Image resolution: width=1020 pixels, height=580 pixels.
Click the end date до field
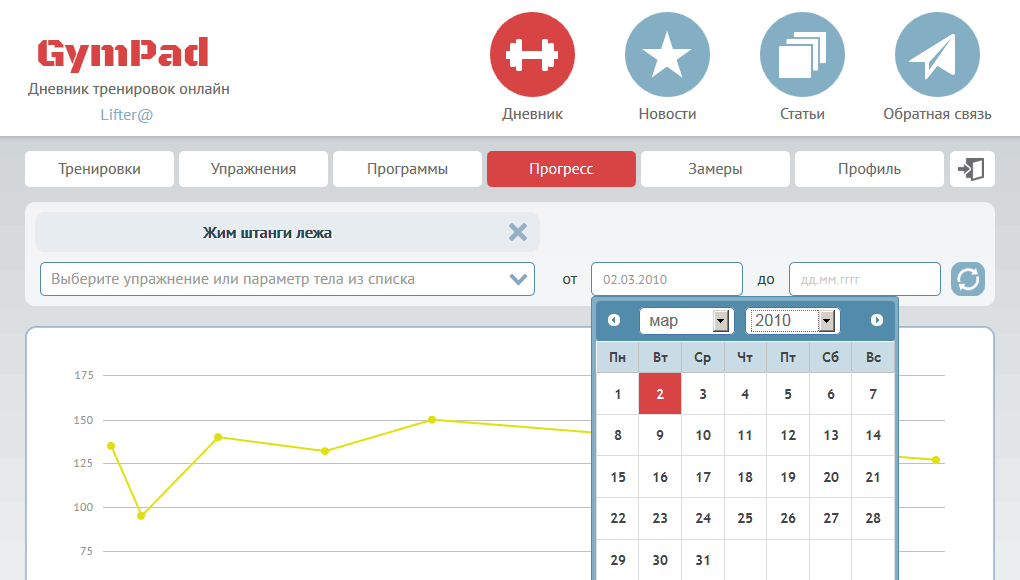point(864,279)
